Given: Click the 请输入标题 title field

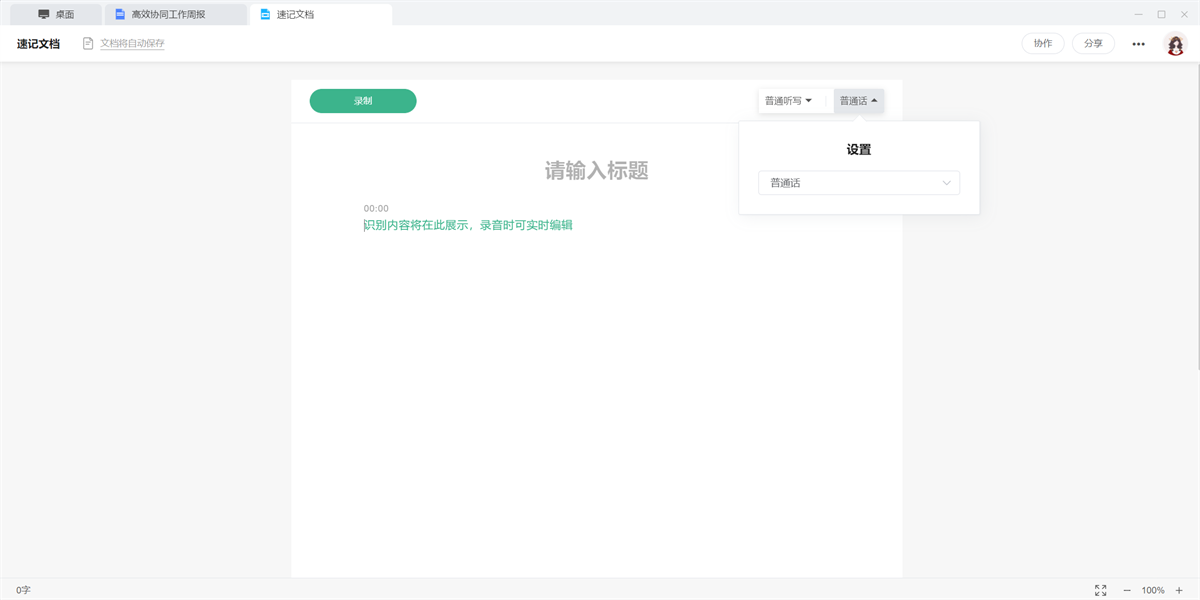Looking at the screenshot, I should coord(596,171).
